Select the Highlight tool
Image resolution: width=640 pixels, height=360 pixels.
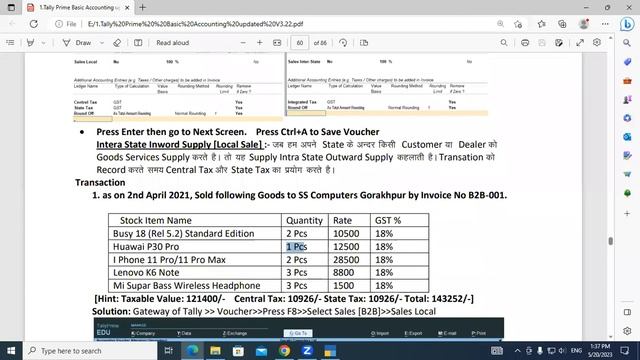[x=30, y=42]
